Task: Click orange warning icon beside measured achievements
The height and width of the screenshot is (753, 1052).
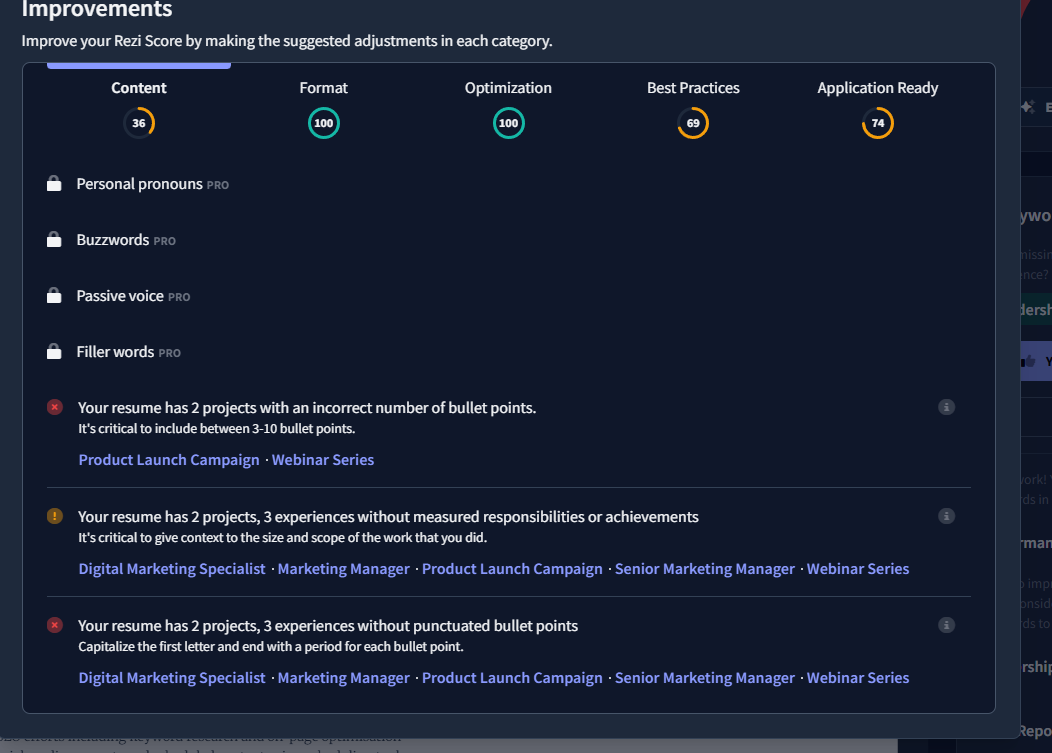Action: [55, 516]
